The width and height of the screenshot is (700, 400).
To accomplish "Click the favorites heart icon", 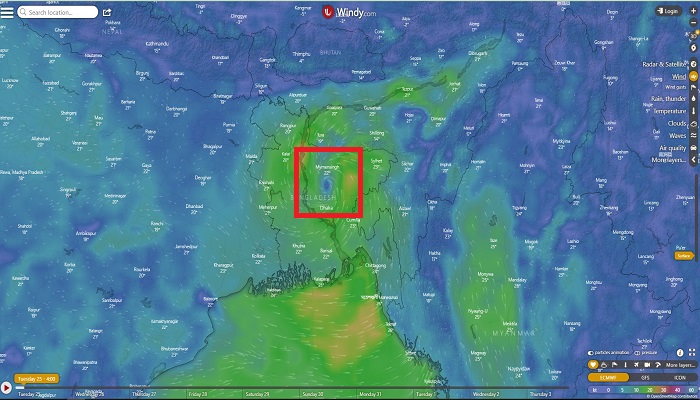I will 593,365.
